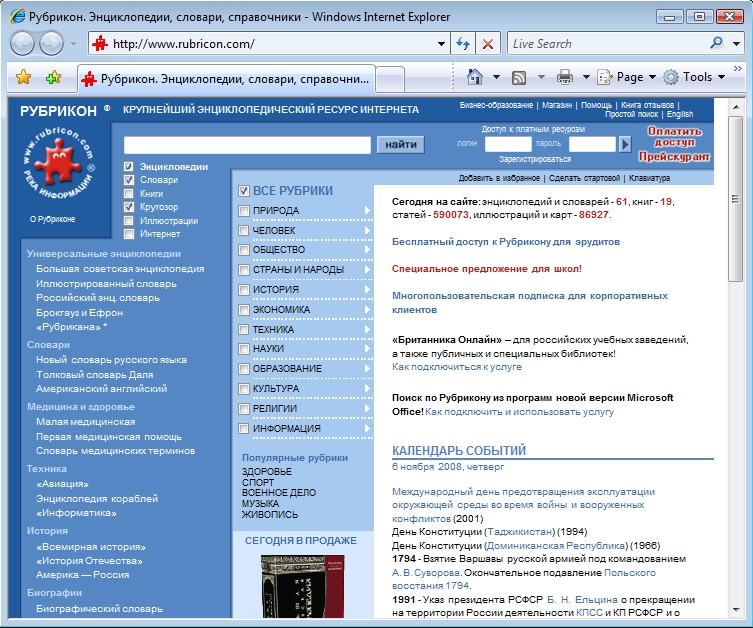Click the Add to Favorites icon
The width and height of the screenshot is (753, 628).
(x=53, y=77)
